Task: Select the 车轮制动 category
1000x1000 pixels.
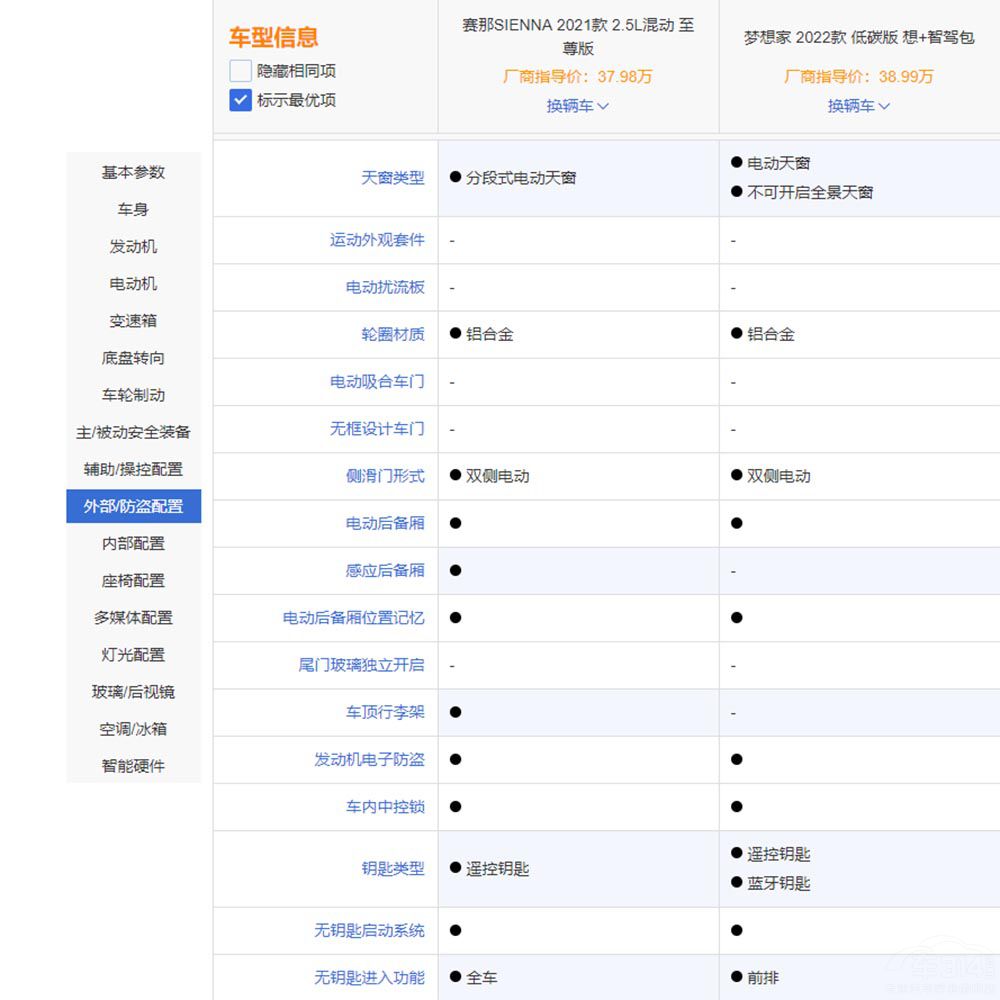Action: [133, 394]
